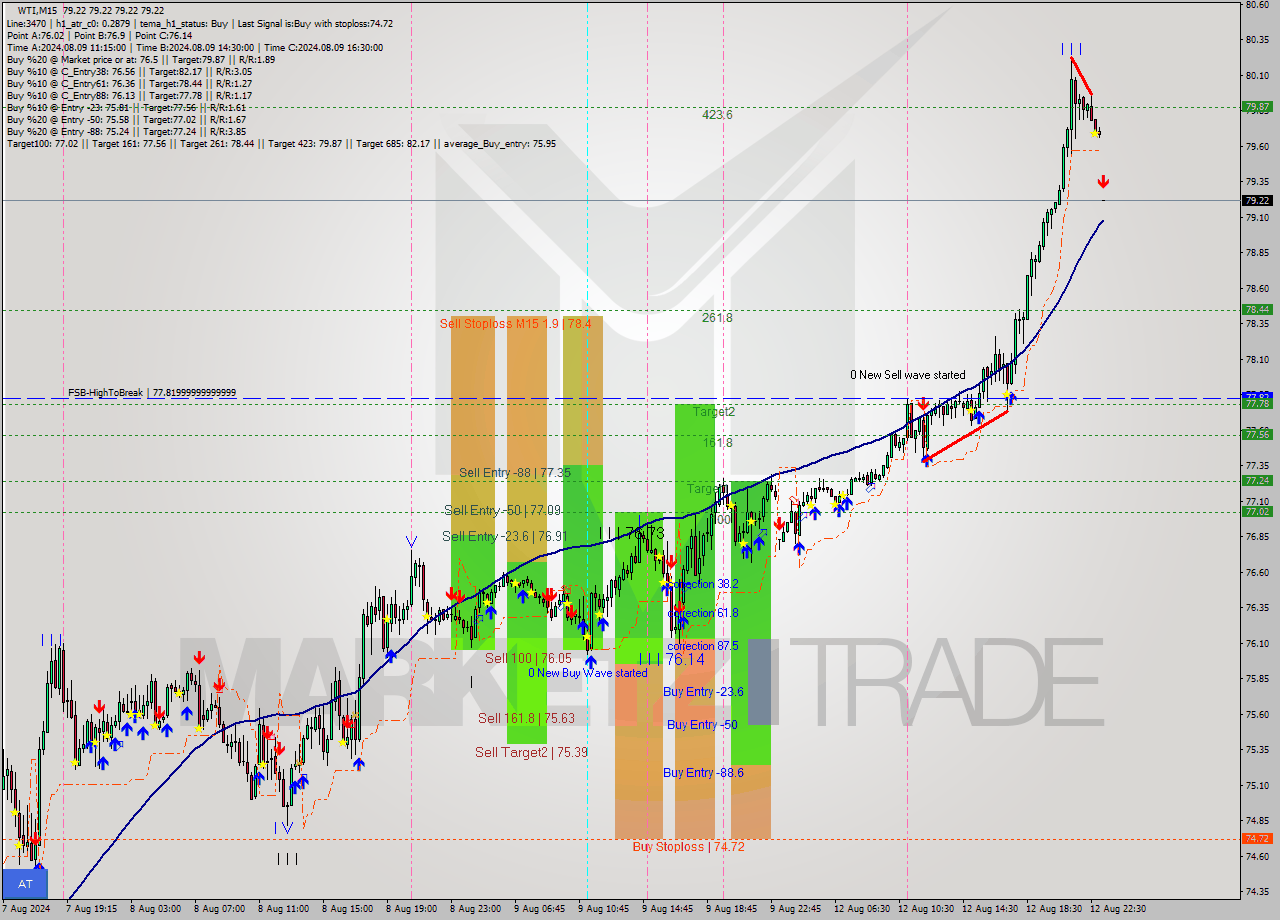The image size is (1280, 920).
Task: Click the green Target2 label
Action: 714,412
